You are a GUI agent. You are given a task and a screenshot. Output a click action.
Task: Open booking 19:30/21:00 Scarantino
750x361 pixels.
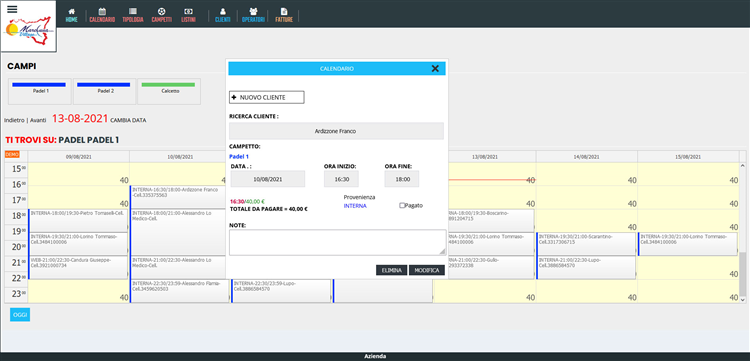point(586,244)
